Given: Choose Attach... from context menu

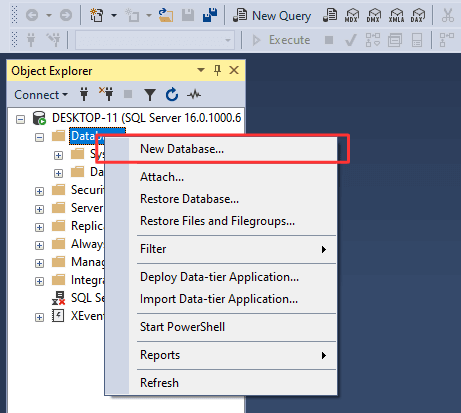Looking at the screenshot, I should pyautogui.click(x=220, y=177).
